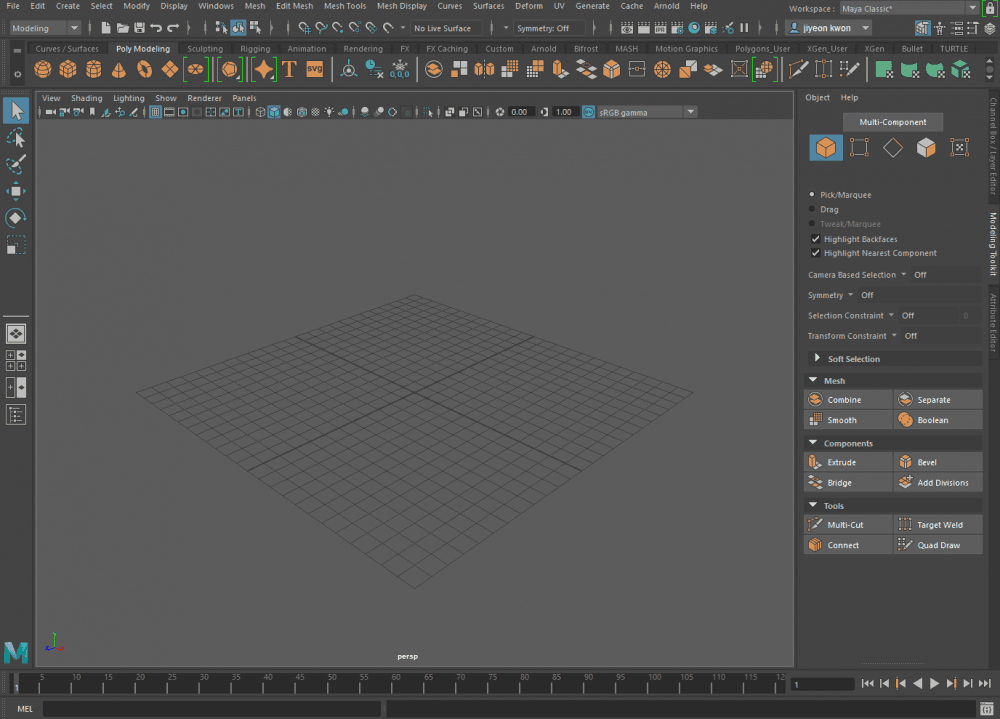This screenshot has height=719, width=1000.
Task: Create a polygon cube from the shelf
Action: point(68,70)
